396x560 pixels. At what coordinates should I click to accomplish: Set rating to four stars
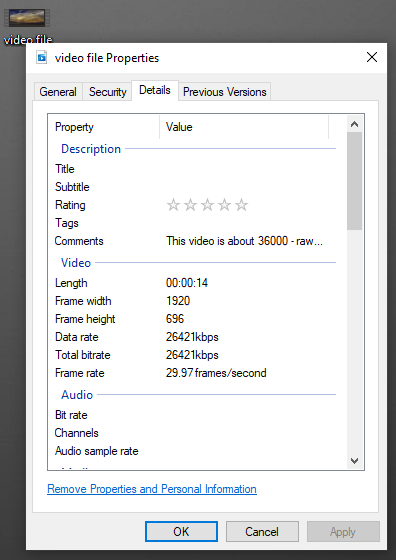click(225, 205)
